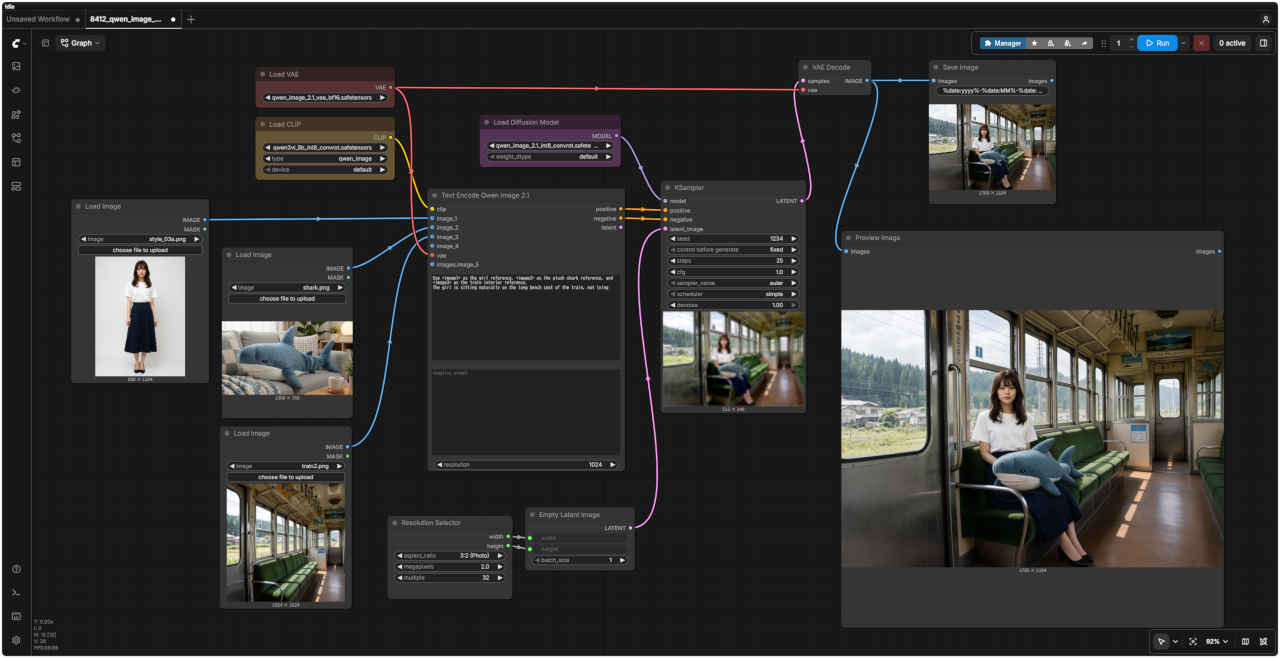
Task: Add a new workflow tab
Action: 191,19
